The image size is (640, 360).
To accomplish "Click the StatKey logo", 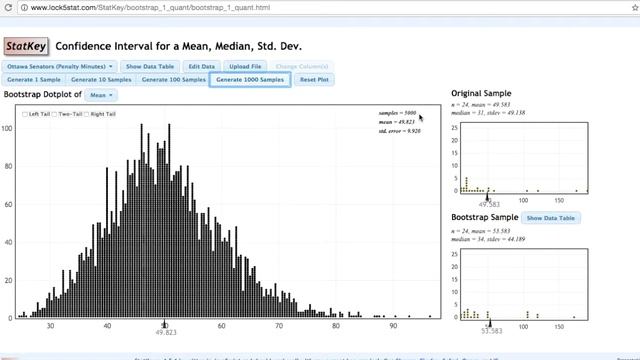I will [x=26, y=46].
